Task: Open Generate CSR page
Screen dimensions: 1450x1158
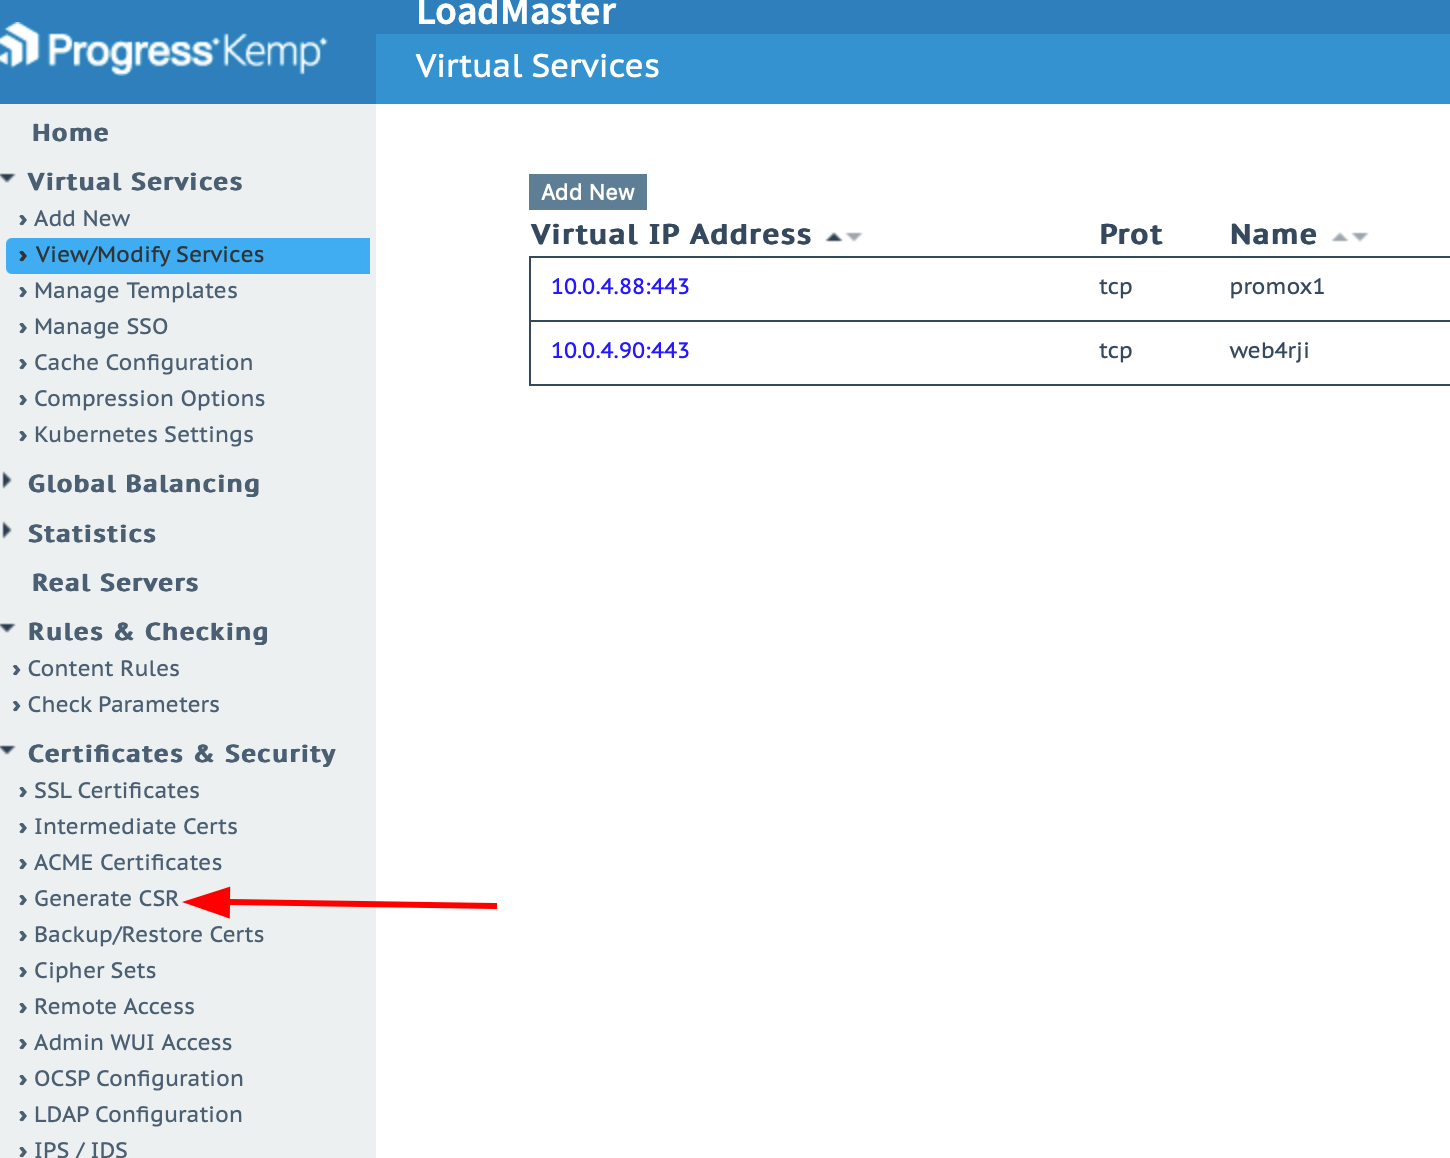Action: coord(106,899)
